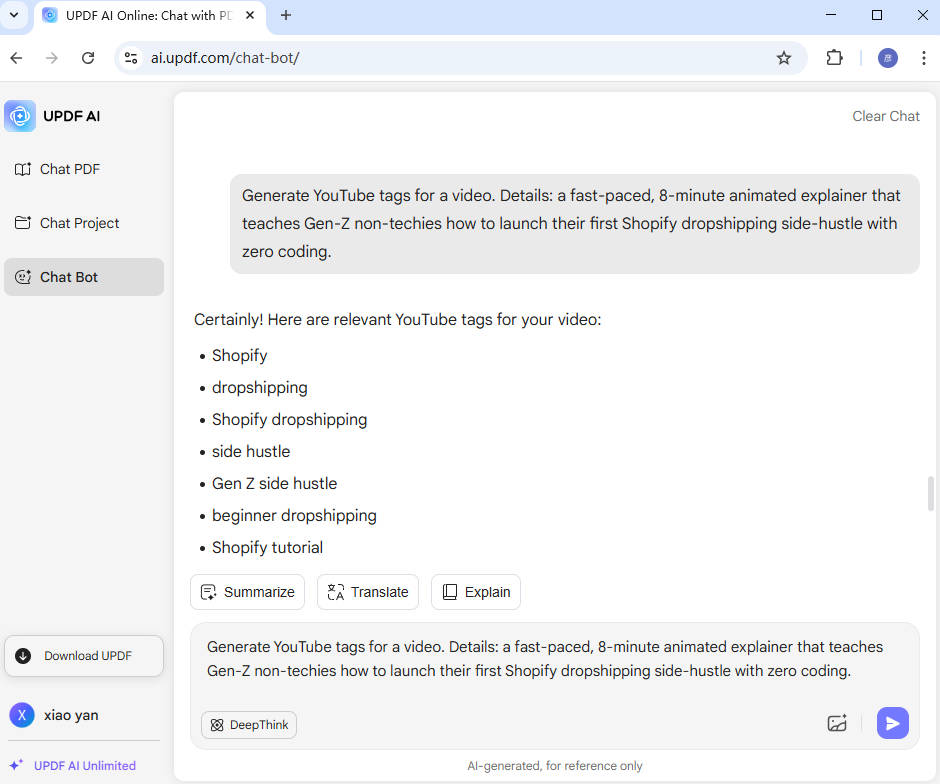940x784 pixels.
Task: Click the UPDF AI logo icon
Action: [20, 116]
